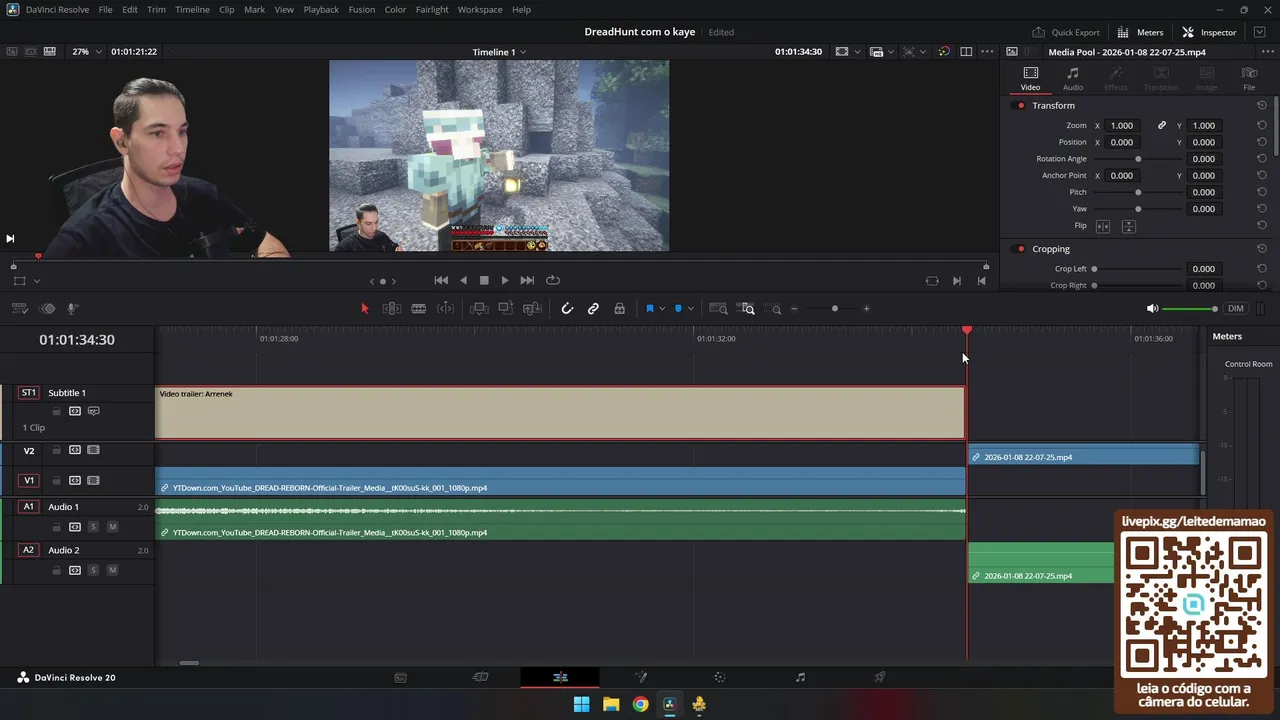Click the insert clip edit icon
The height and width of the screenshot is (720, 1280).
479,309
